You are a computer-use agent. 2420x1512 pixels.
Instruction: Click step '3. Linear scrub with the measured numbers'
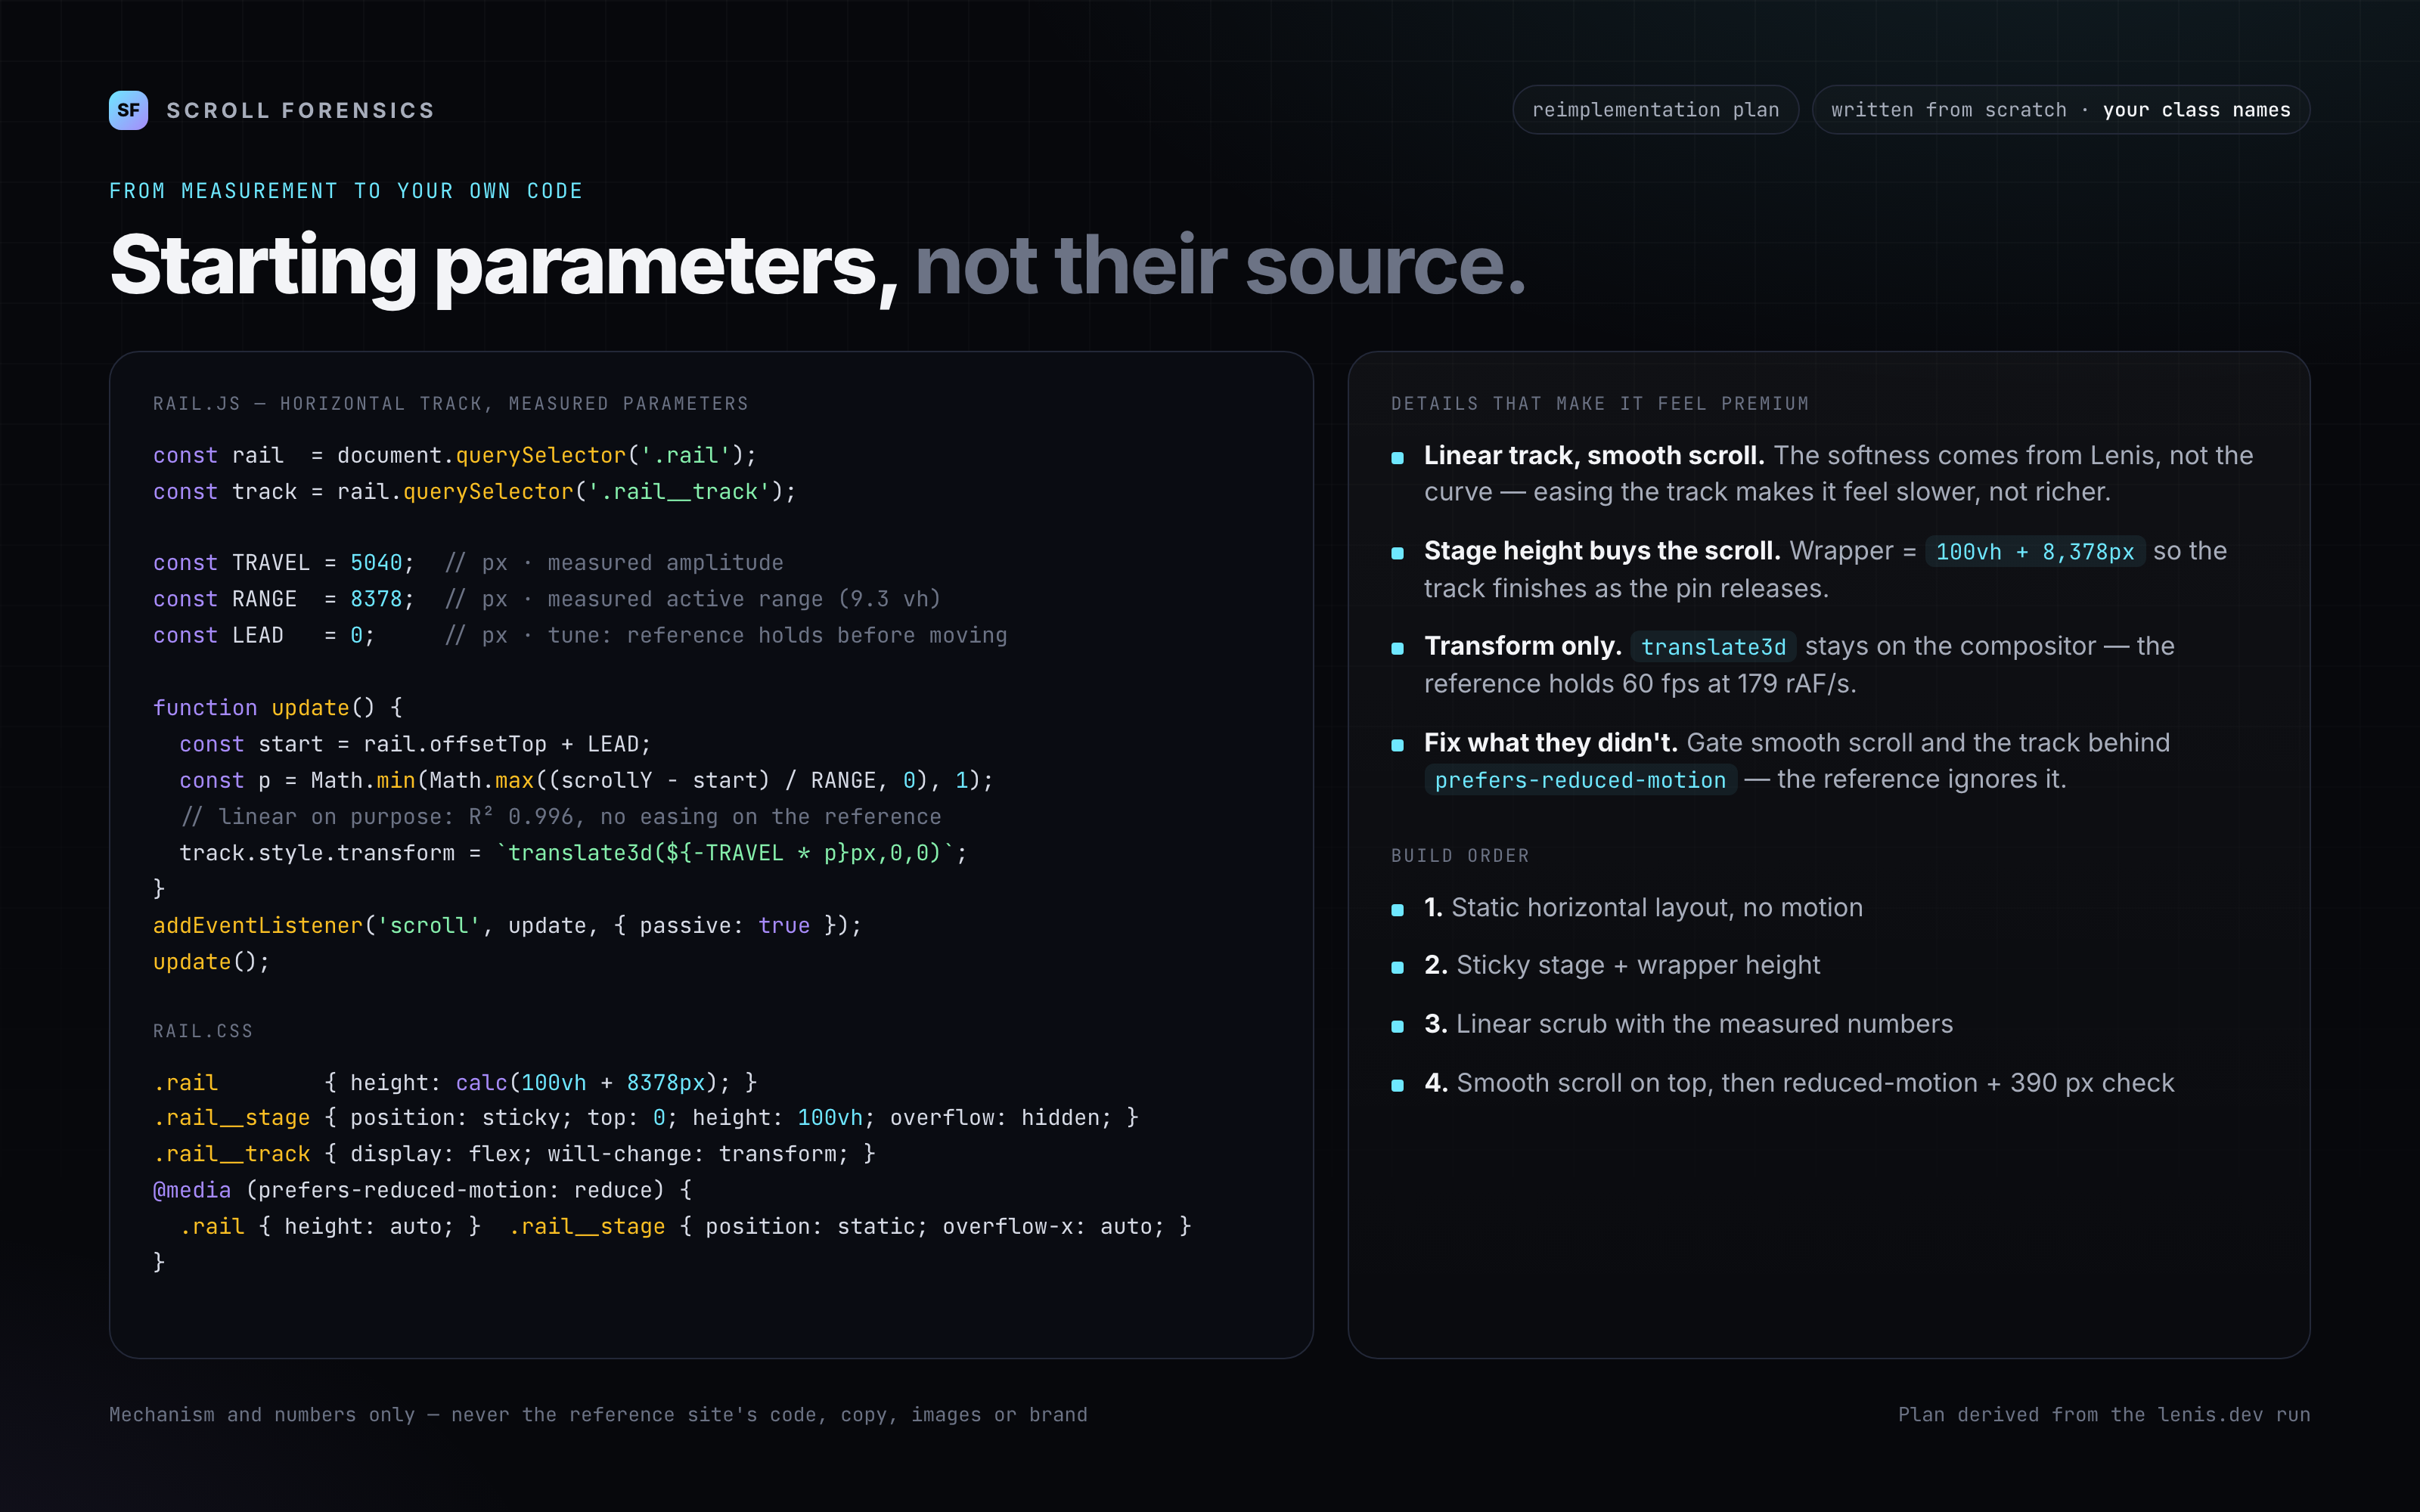coord(1688,1025)
